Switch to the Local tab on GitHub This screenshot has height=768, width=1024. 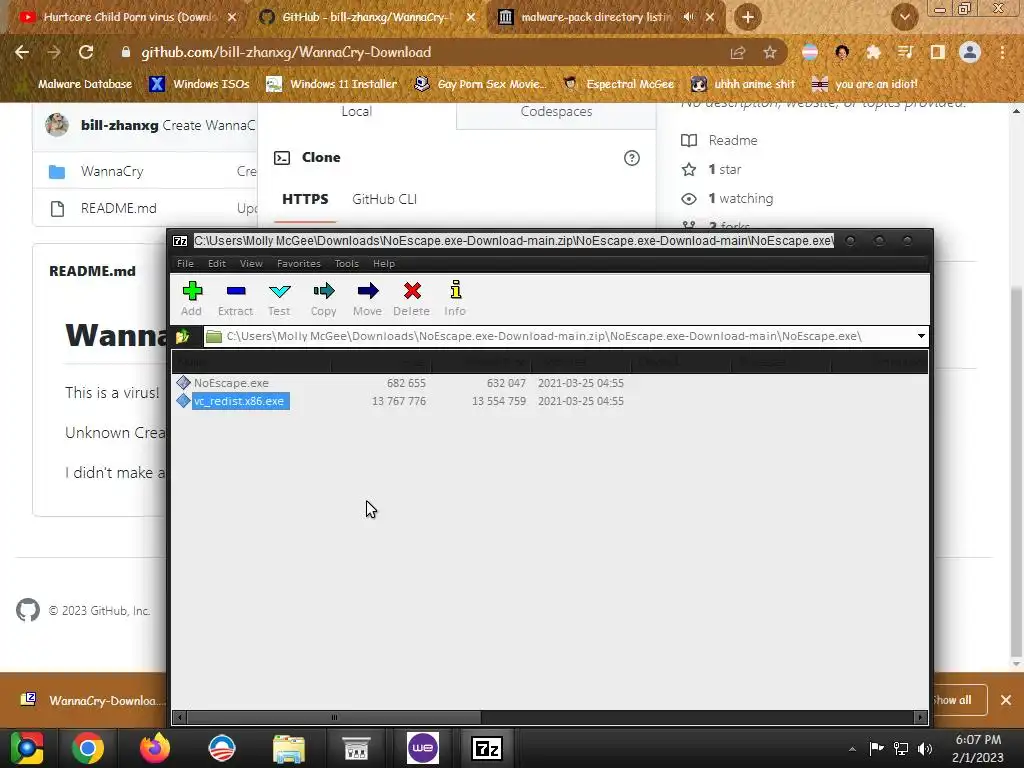[x=357, y=112]
